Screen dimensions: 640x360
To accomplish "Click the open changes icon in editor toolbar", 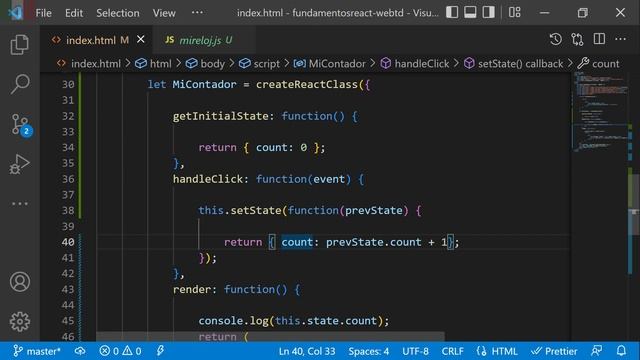I will tap(578, 39).
